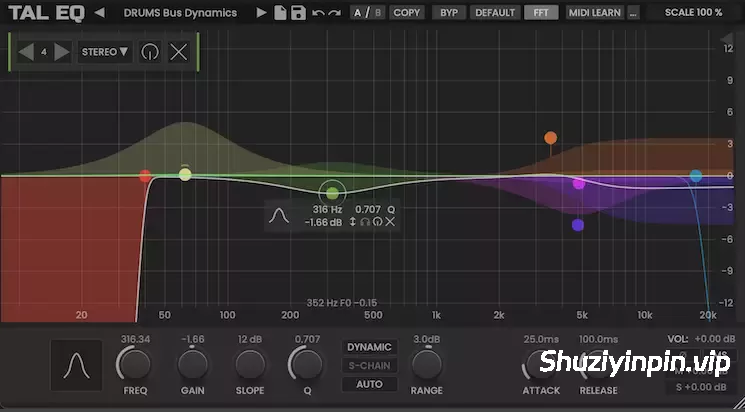Click the S +0.00 dB side gain field
Image resolution: width=745 pixels, height=412 pixels.
[701, 387]
